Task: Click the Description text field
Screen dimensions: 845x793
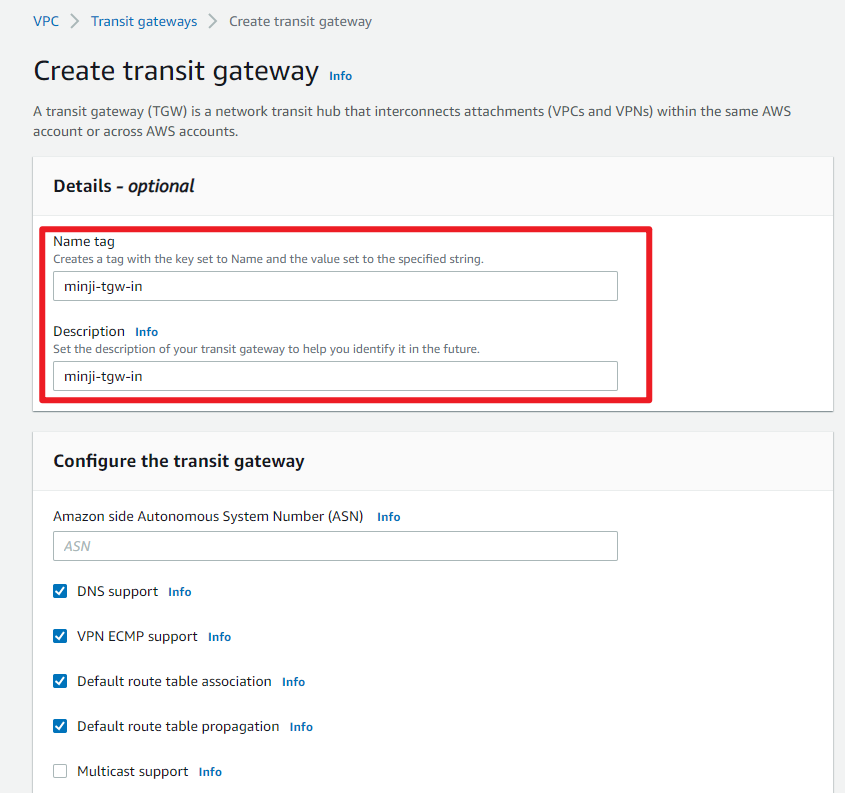Action: (x=335, y=376)
